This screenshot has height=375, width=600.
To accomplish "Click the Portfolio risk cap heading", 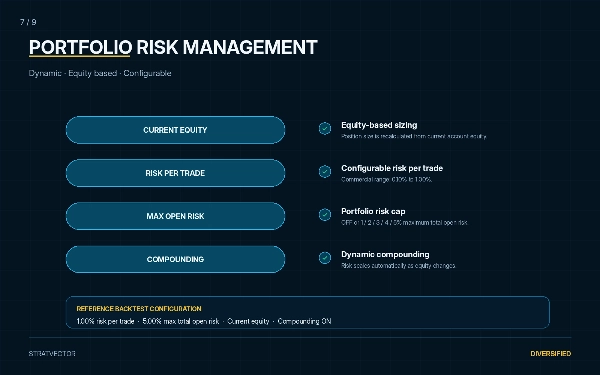I will point(373,211).
